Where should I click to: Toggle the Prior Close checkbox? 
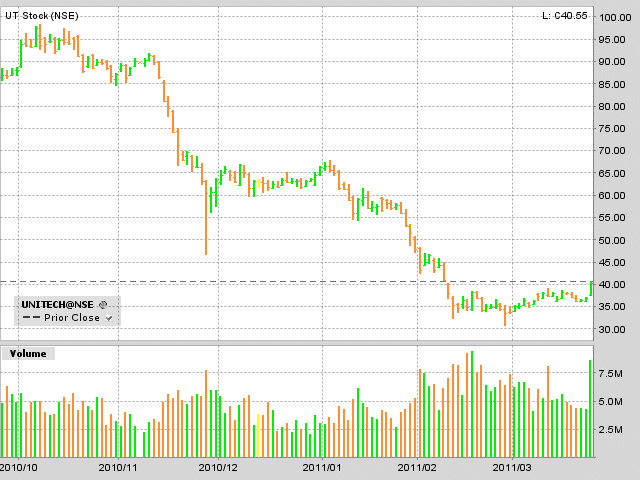tap(109, 318)
